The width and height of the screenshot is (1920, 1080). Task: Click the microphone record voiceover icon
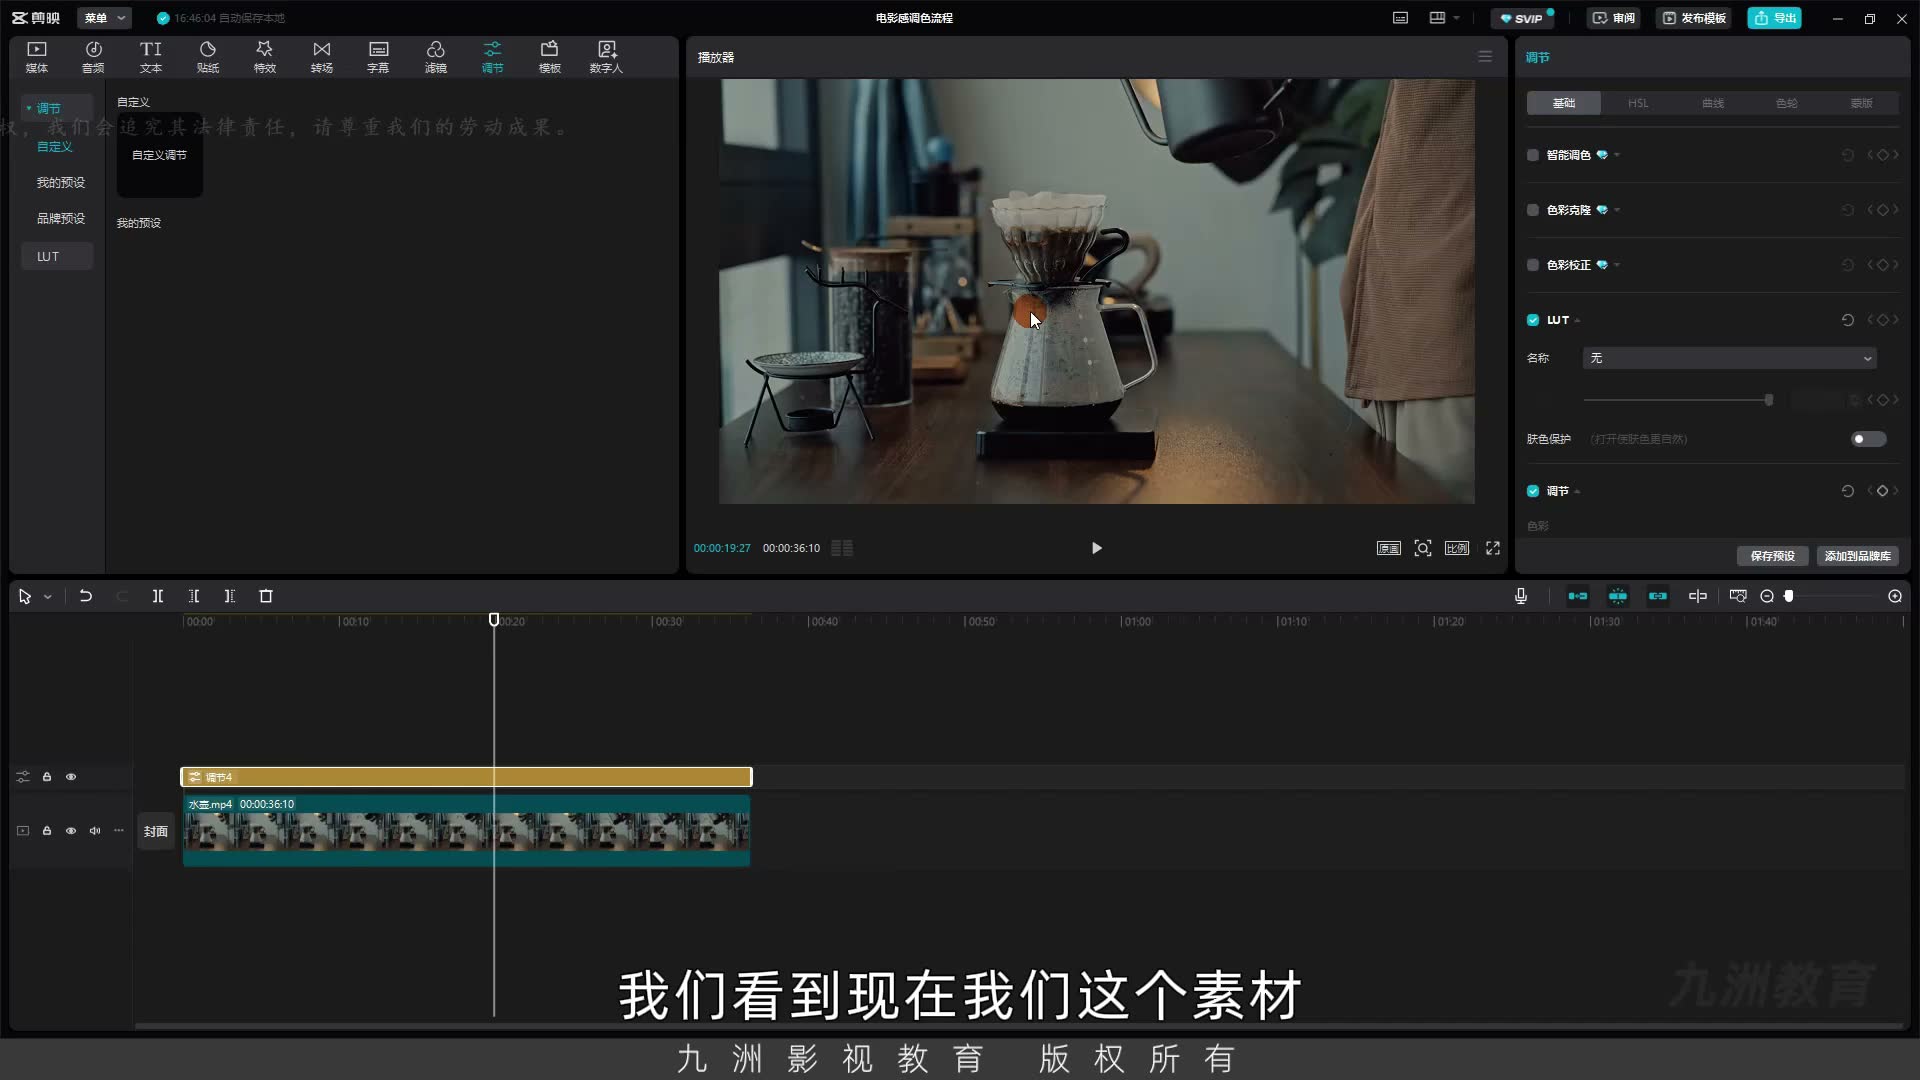tap(1521, 596)
